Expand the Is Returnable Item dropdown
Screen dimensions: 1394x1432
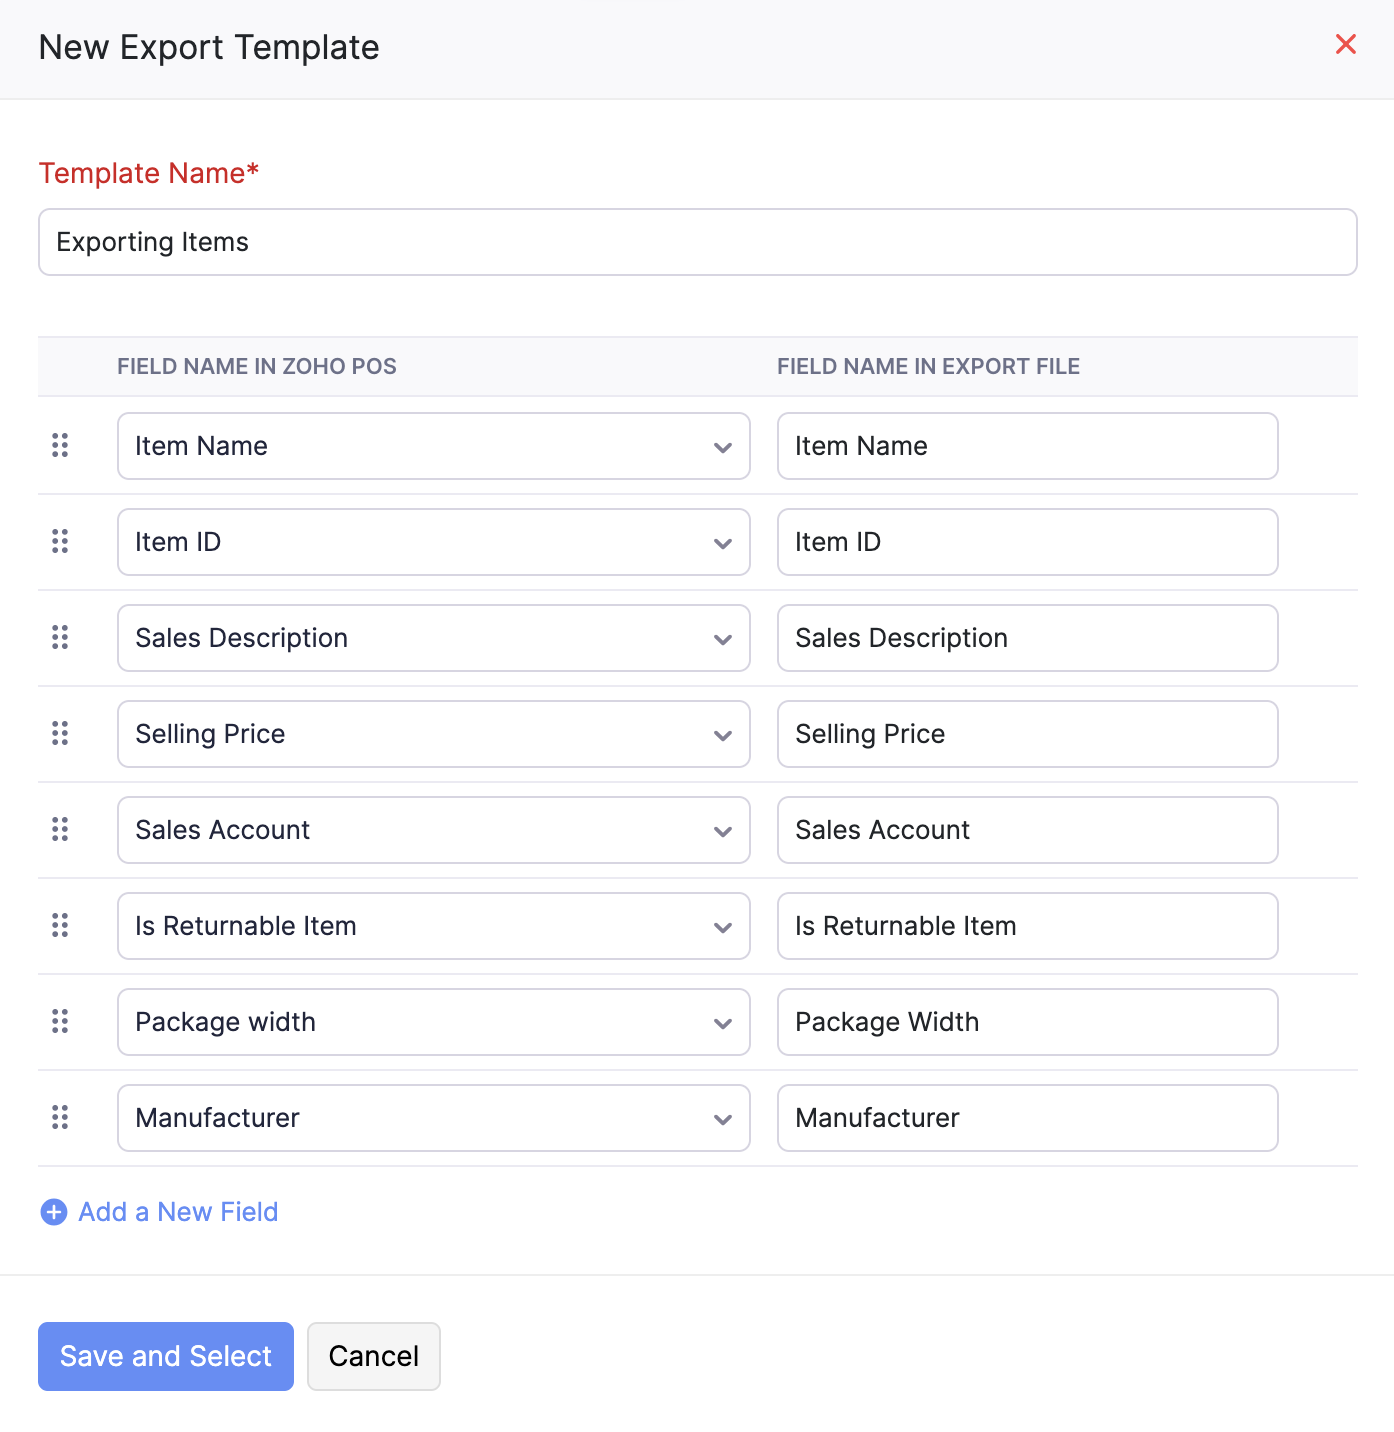(433, 926)
